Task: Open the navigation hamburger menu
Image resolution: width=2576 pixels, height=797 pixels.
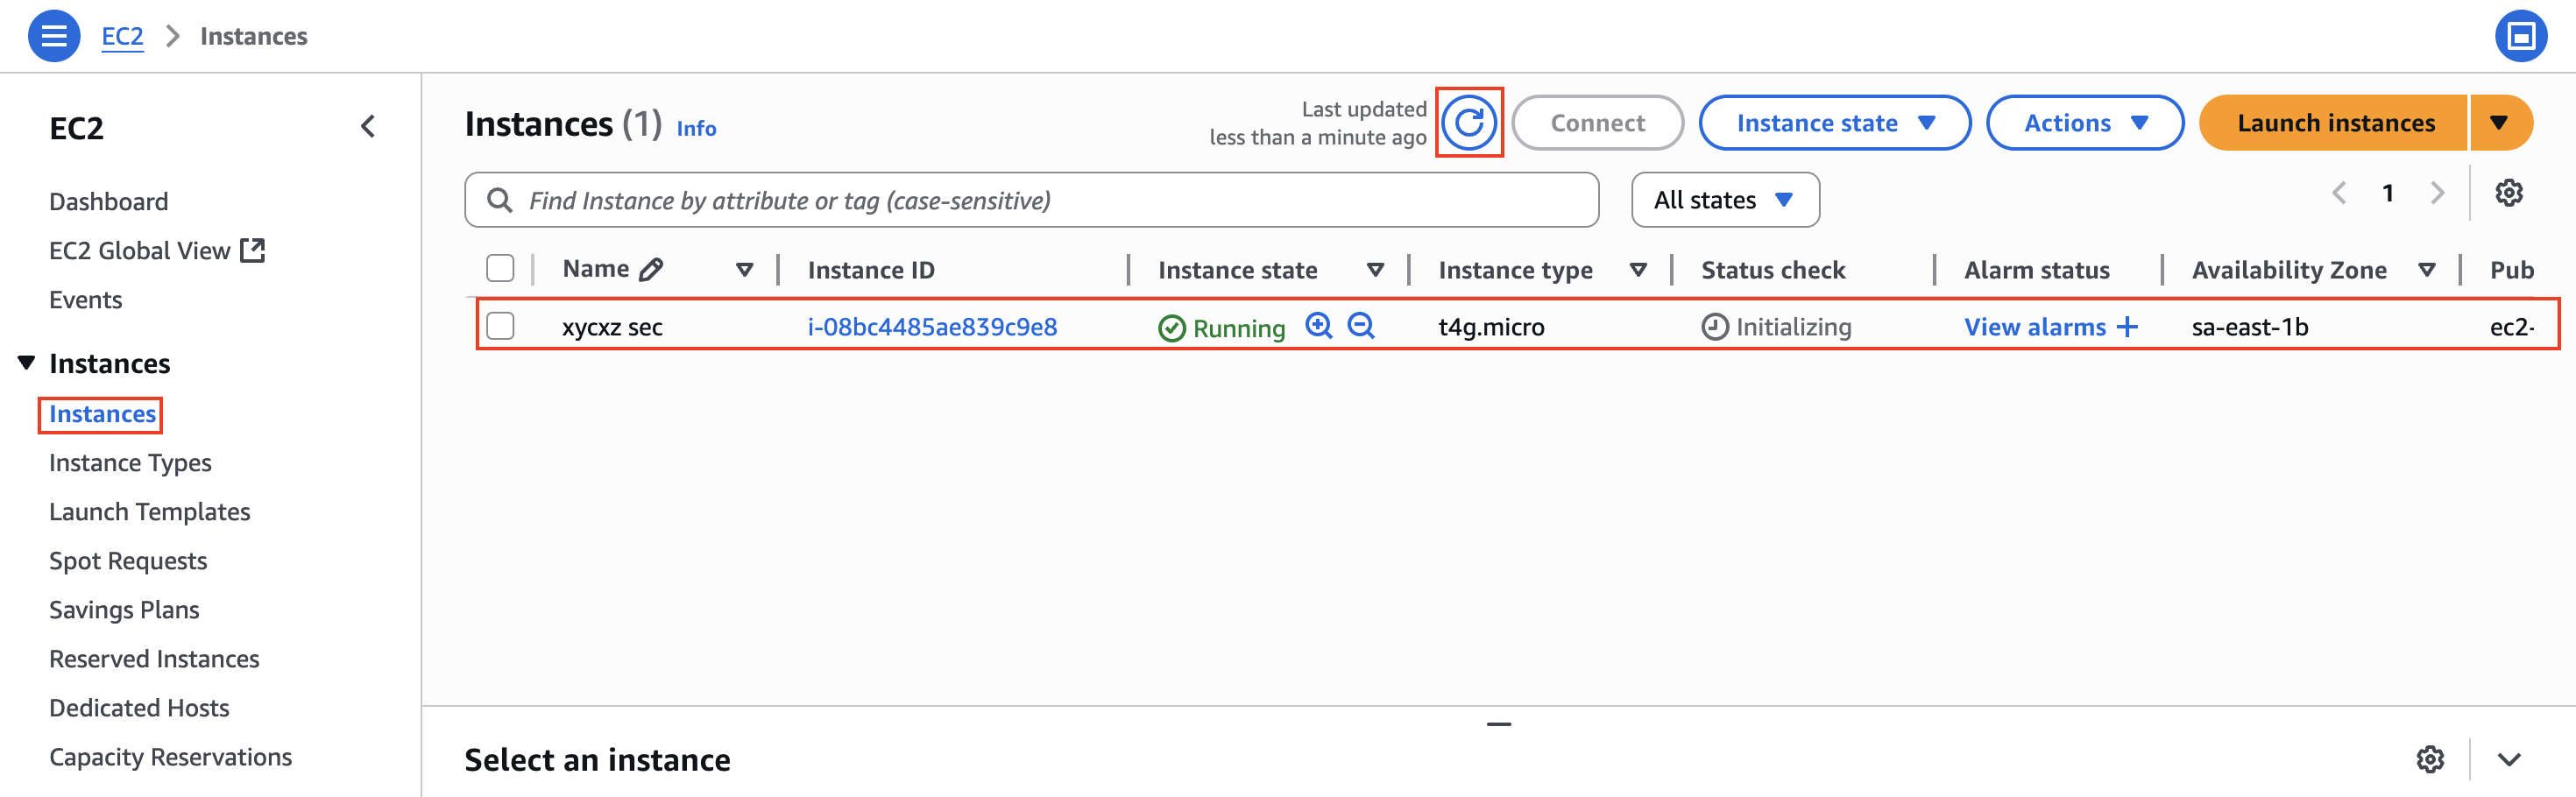Action: tap(54, 35)
